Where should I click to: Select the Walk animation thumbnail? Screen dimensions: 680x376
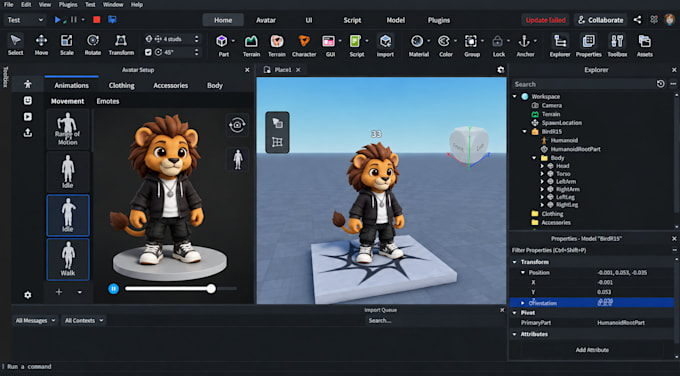pyautogui.click(x=68, y=259)
